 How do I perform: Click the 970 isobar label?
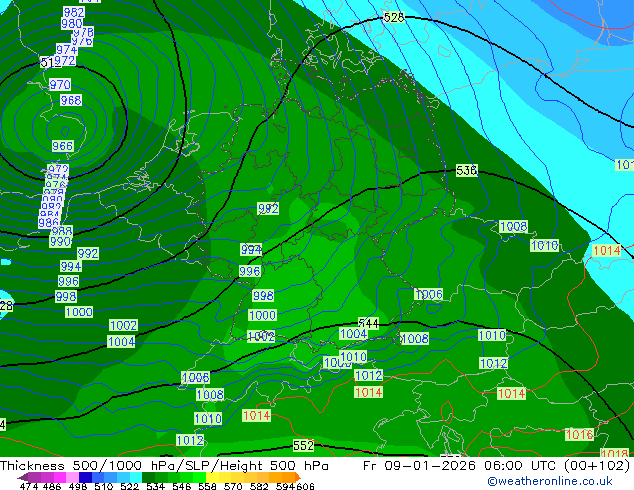[x=60, y=84]
